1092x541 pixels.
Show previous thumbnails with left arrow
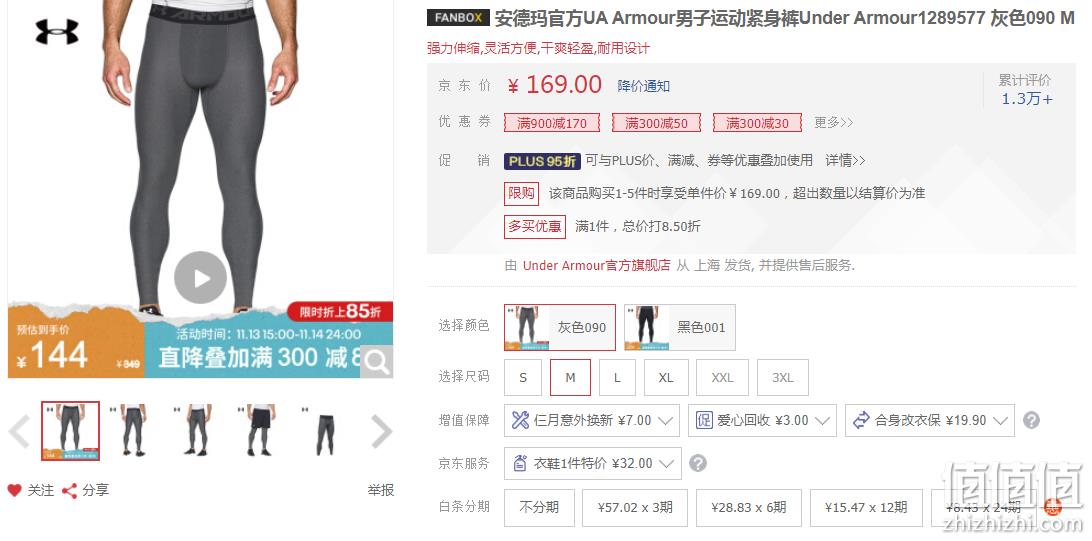pos(20,432)
